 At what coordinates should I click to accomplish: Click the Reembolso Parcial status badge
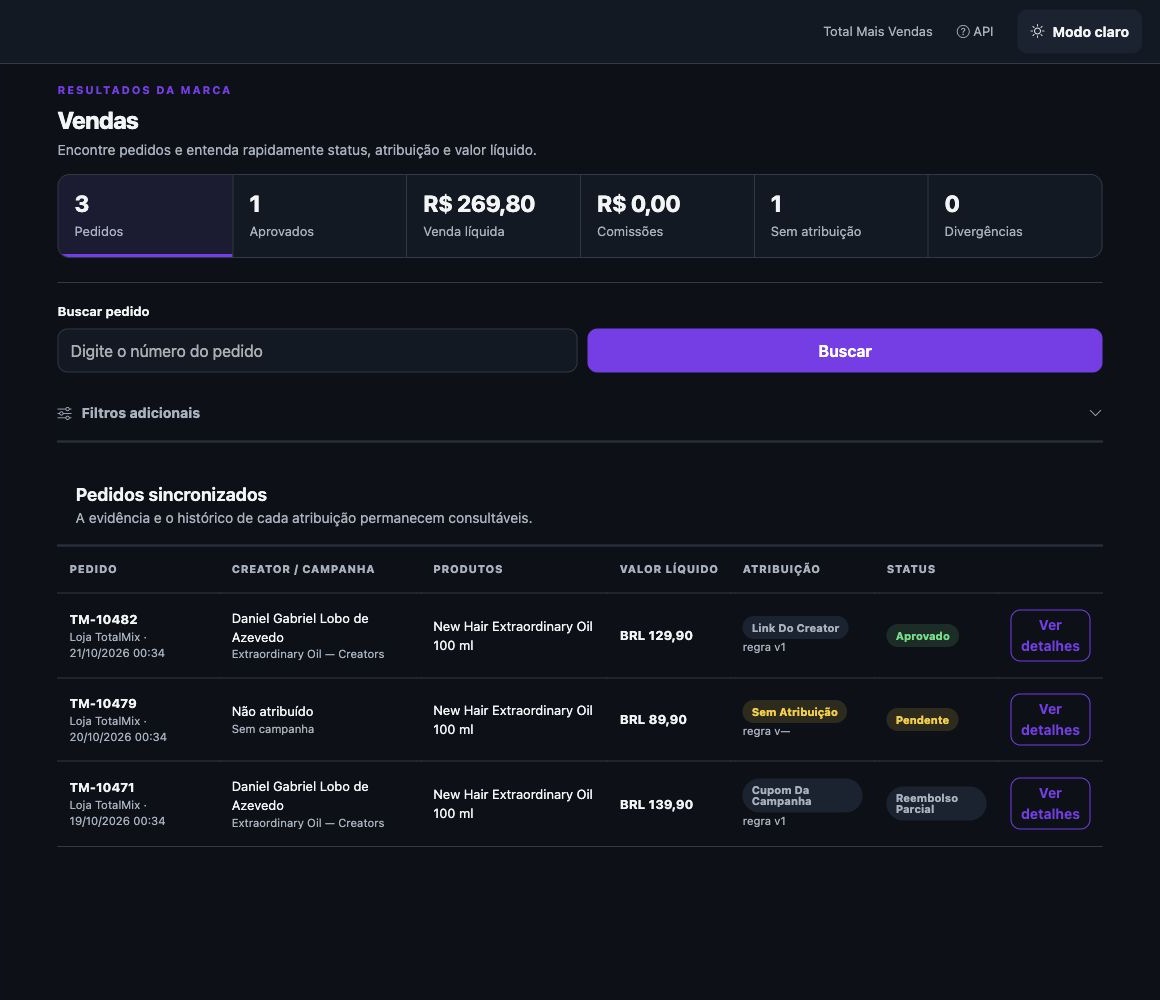[x=936, y=803]
